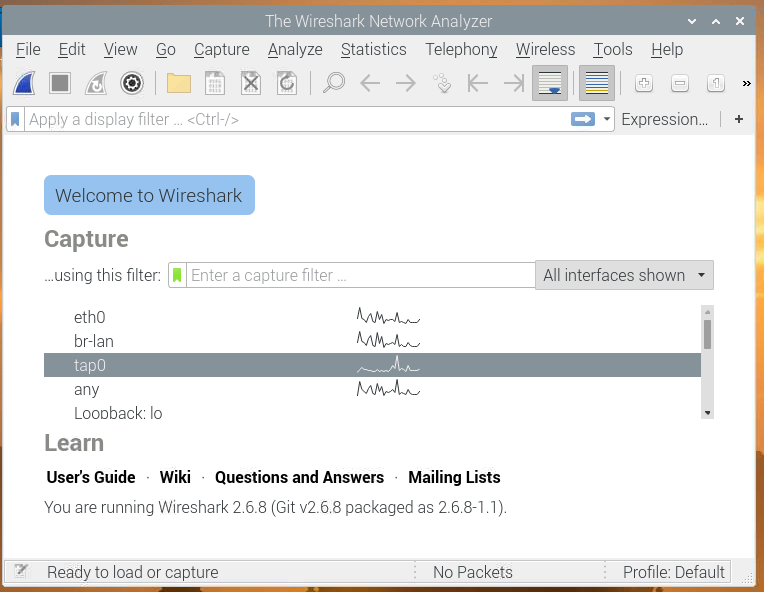The height and width of the screenshot is (592, 764).
Task: Reset packet text to normal size
Action: point(716,83)
